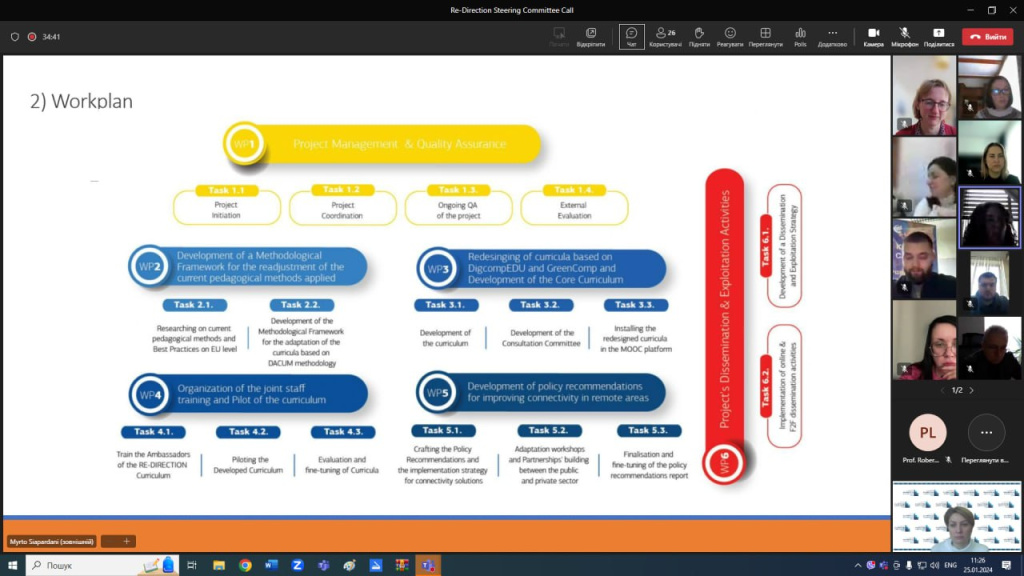Go to previous participants page arrow

(x=942, y=390)
